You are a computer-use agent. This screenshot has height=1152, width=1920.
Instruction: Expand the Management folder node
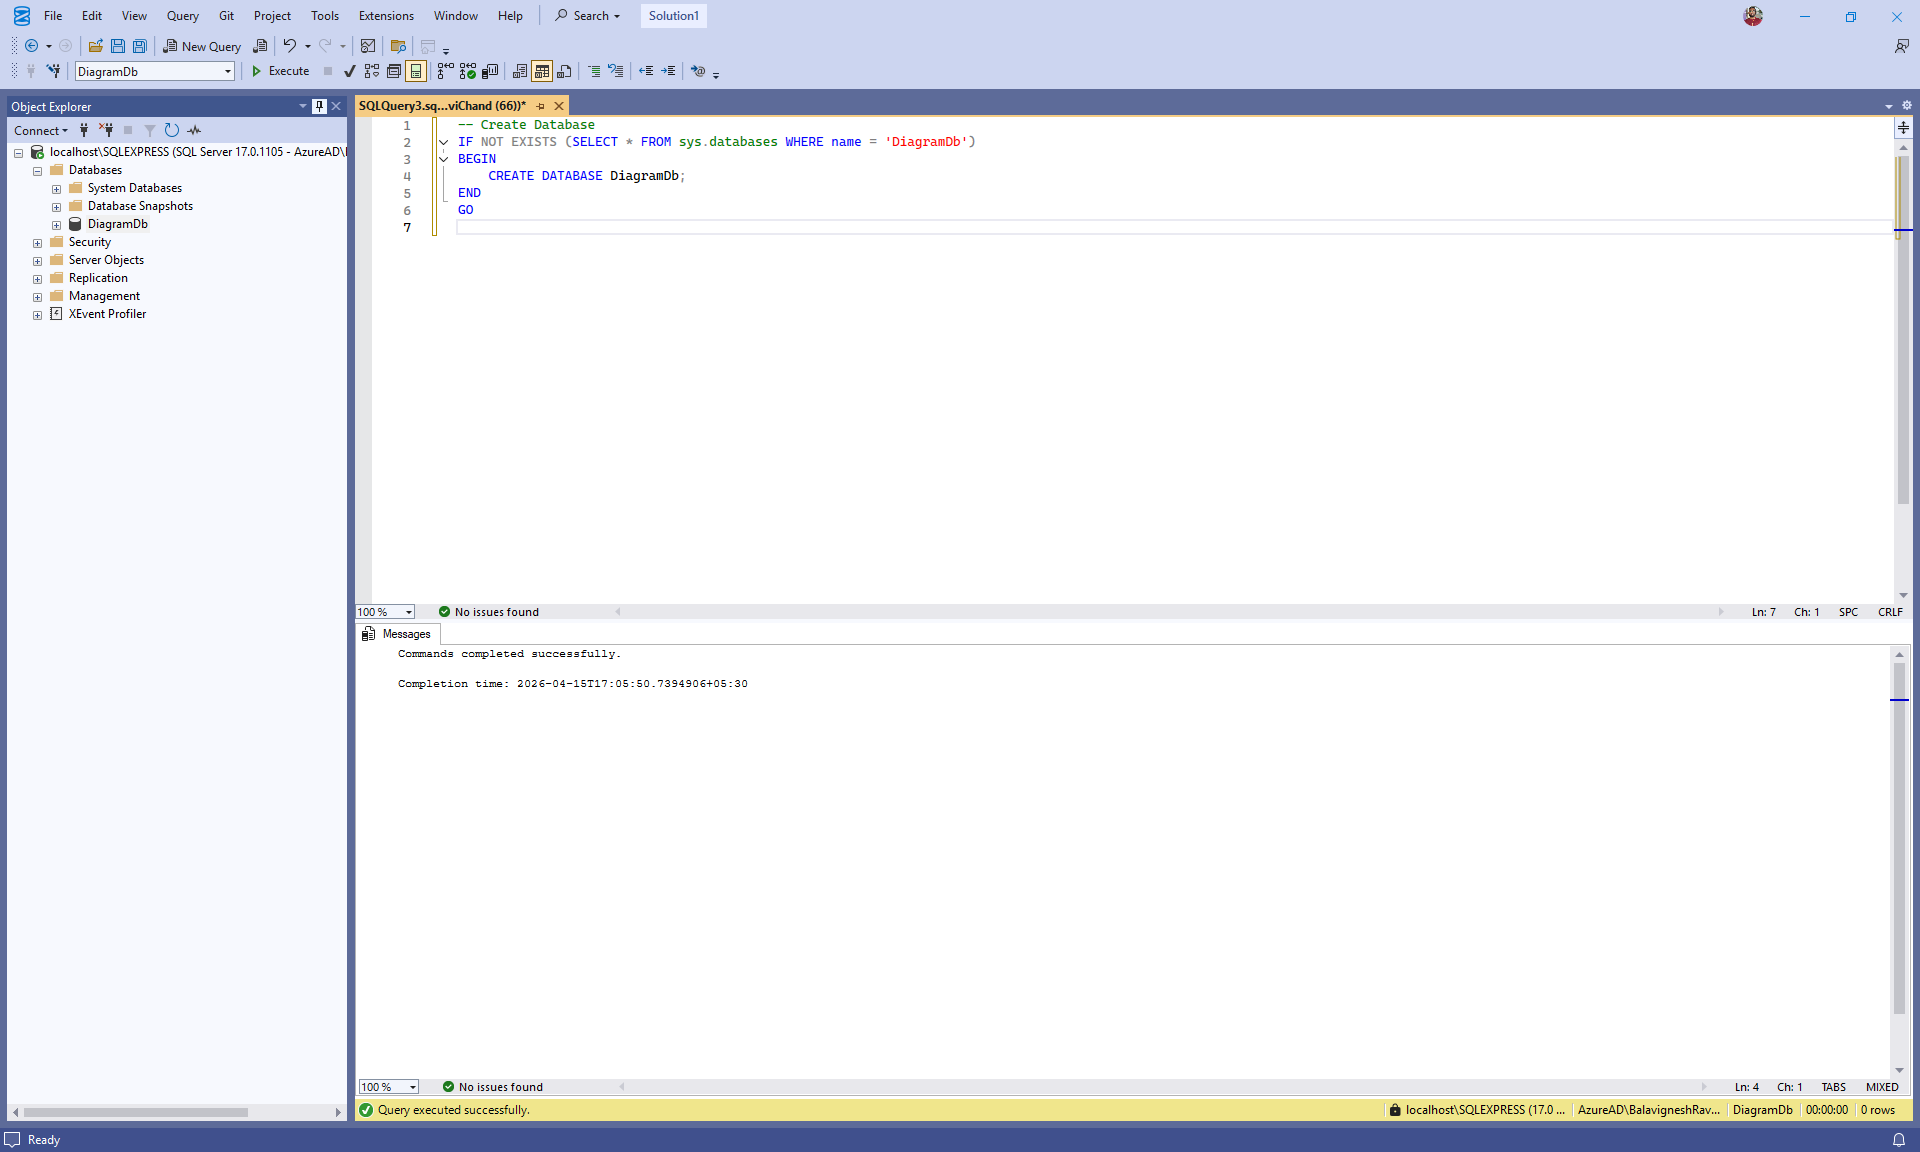point(38,297)
